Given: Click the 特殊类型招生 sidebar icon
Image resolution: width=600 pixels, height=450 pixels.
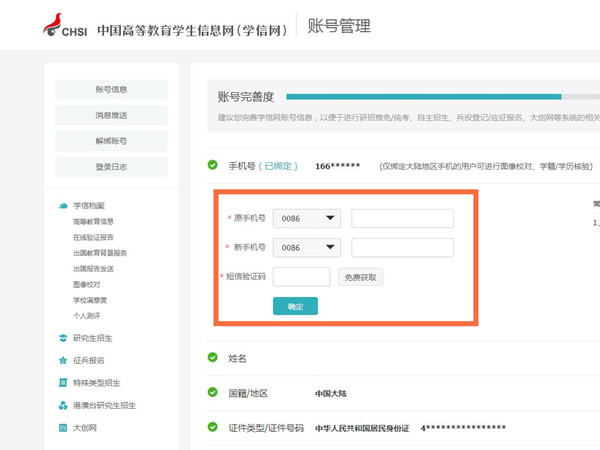Looking at the screenshot, I should point(63,382).
